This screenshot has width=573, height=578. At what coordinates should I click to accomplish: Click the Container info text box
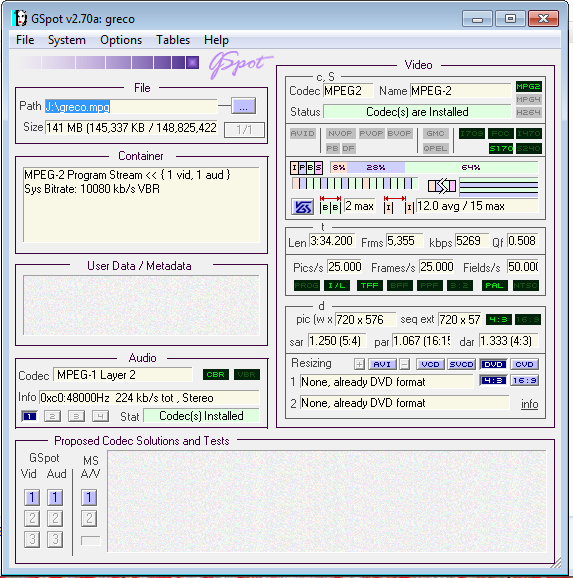click(142, 205)
